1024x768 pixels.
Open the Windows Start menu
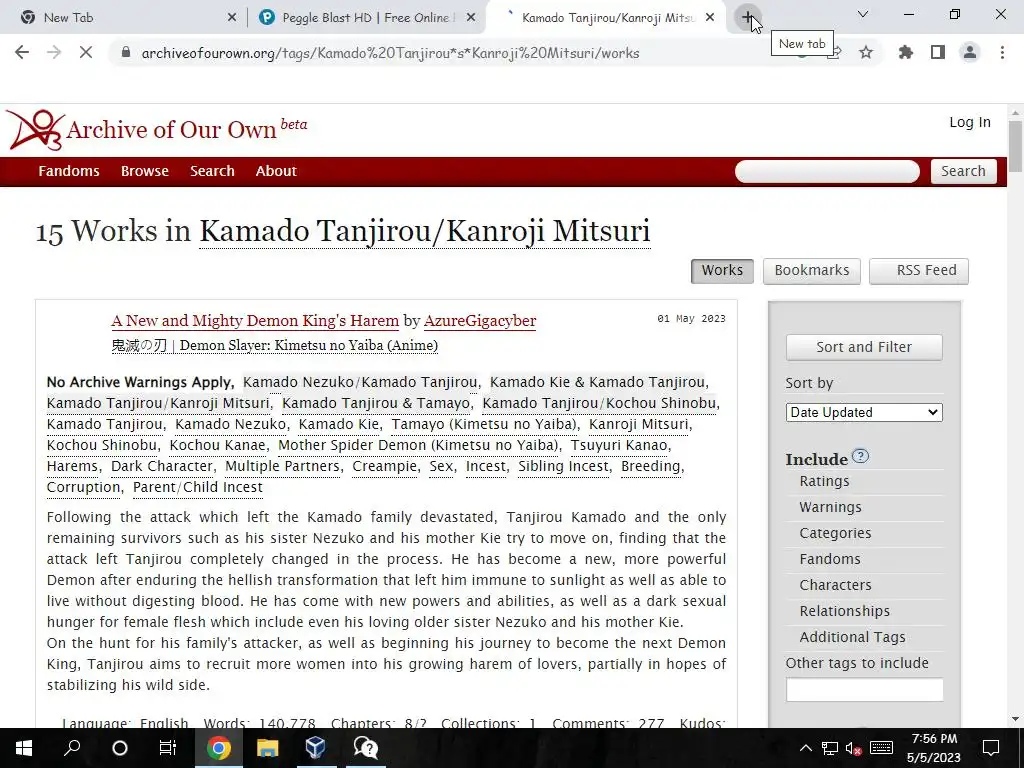coord(24,748)
